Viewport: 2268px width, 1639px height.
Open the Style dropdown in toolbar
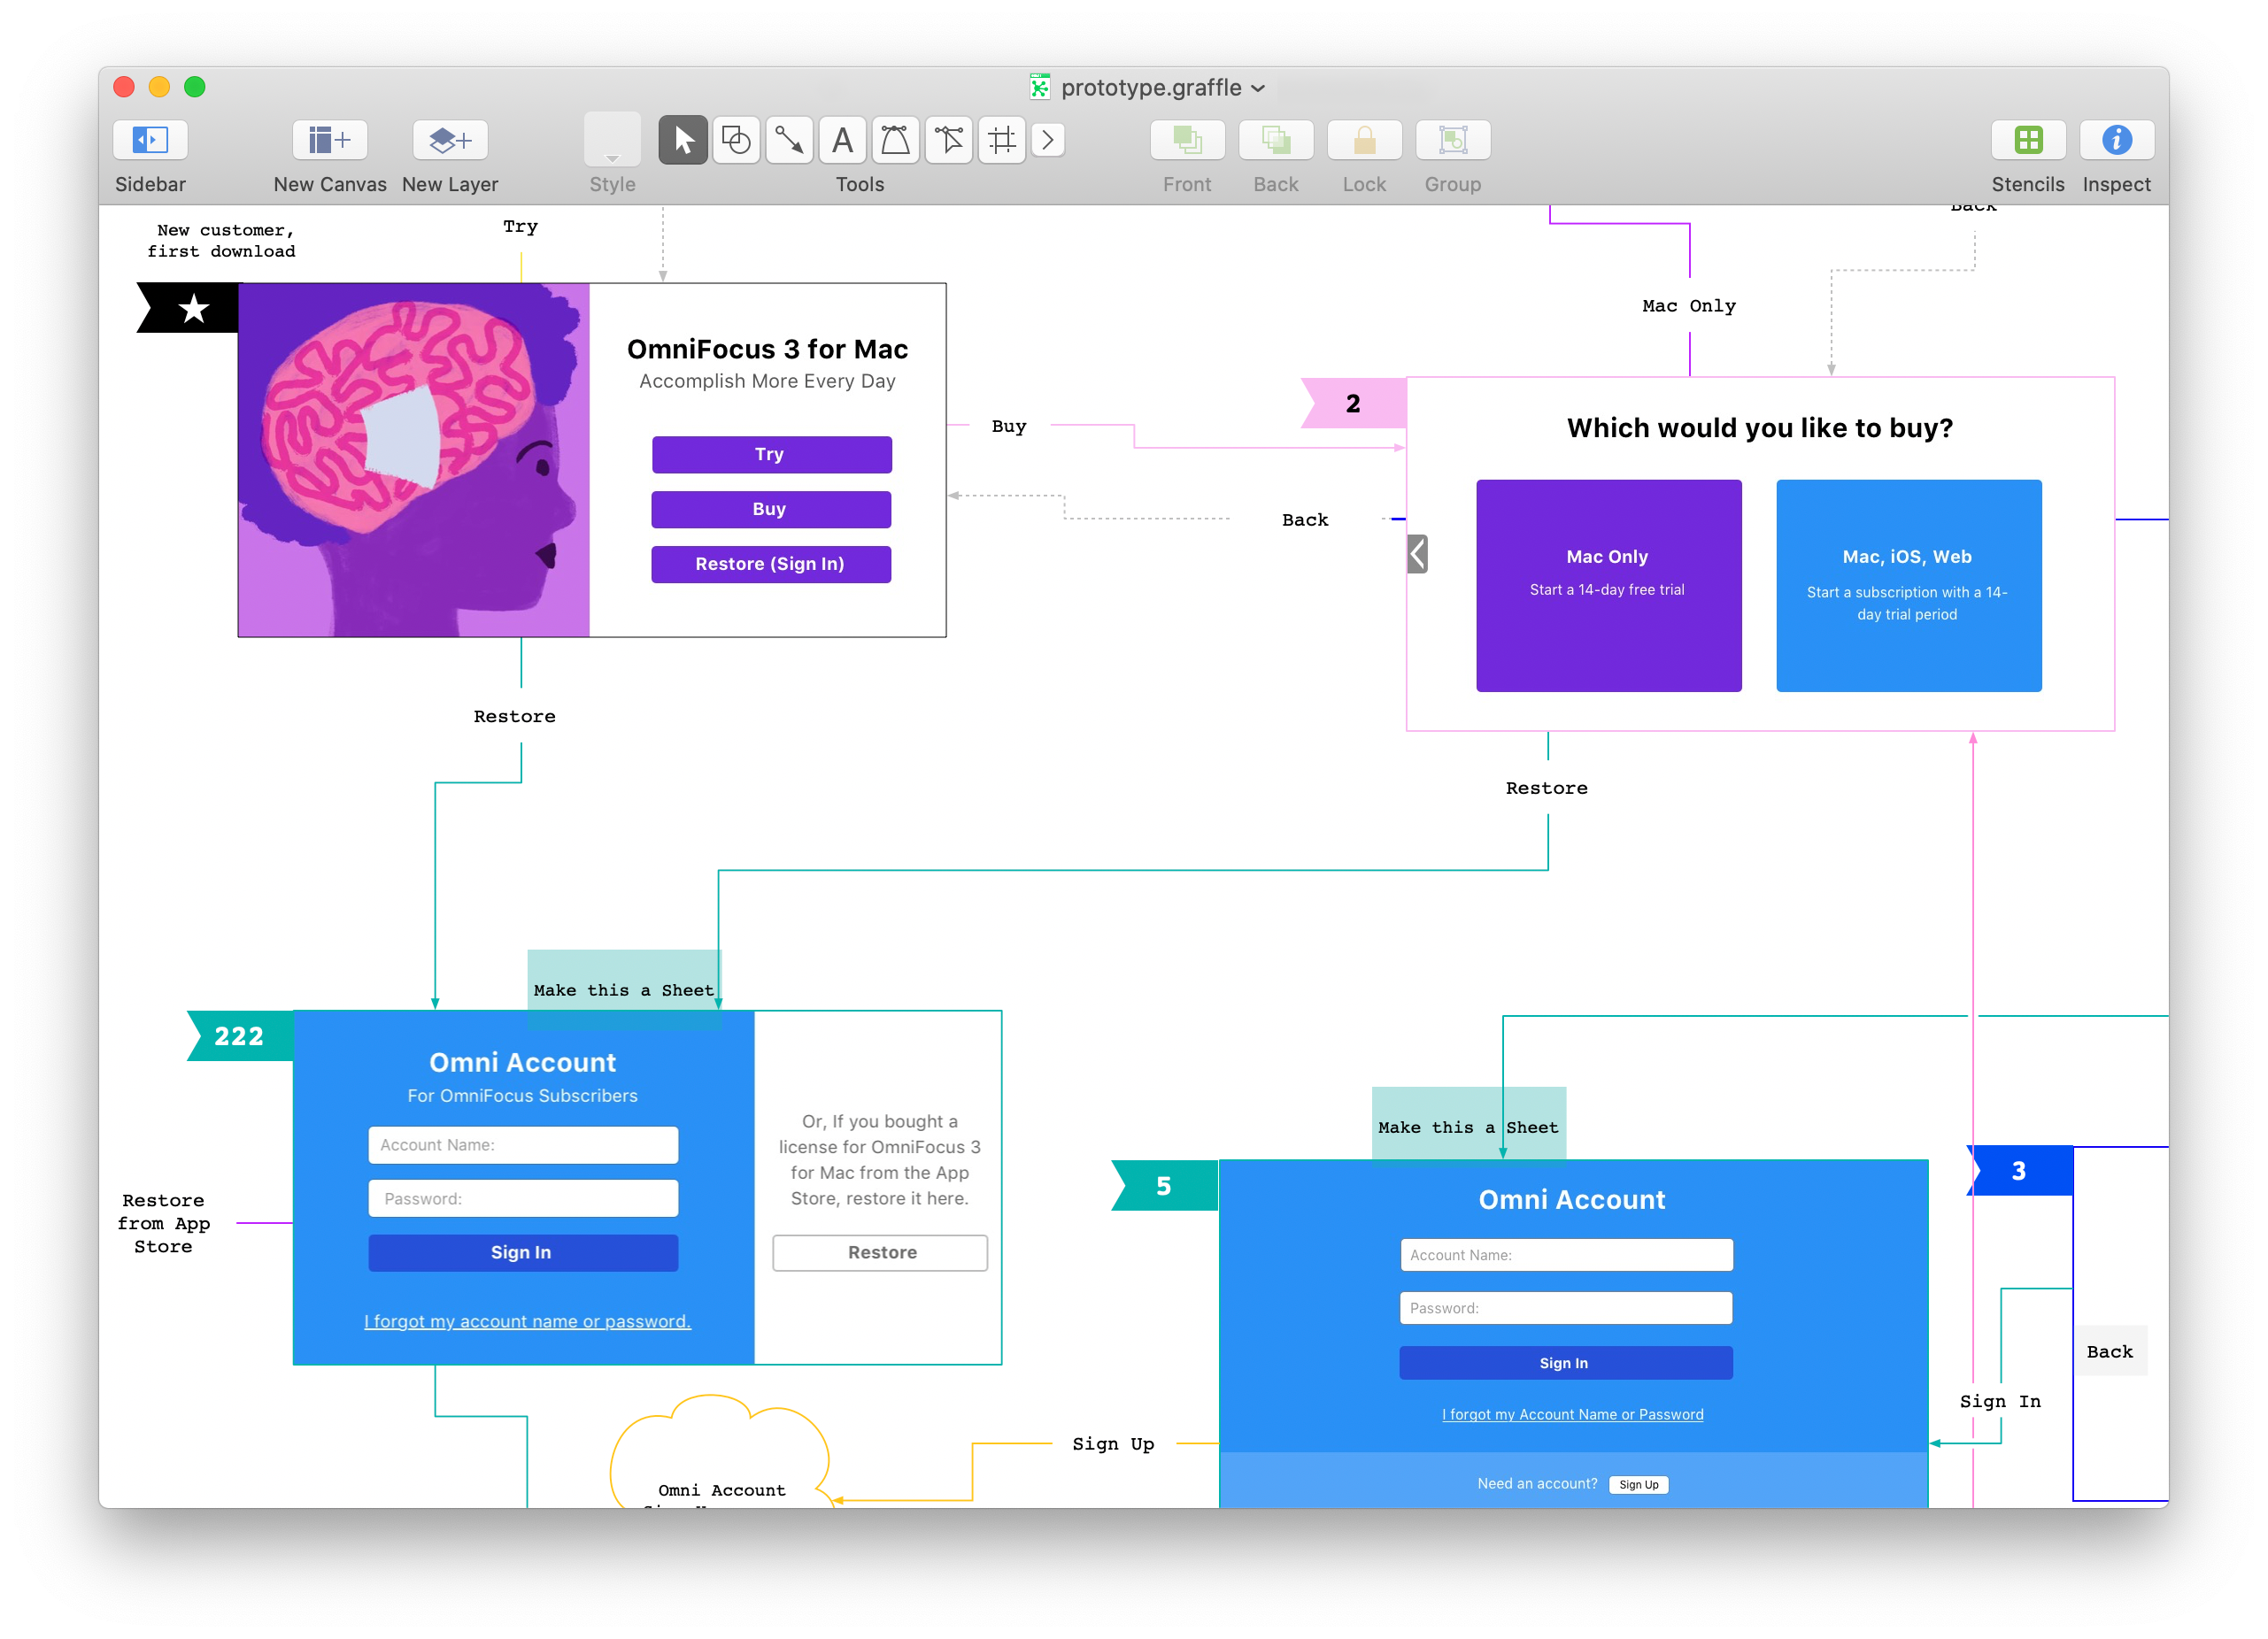click(612, 140)
